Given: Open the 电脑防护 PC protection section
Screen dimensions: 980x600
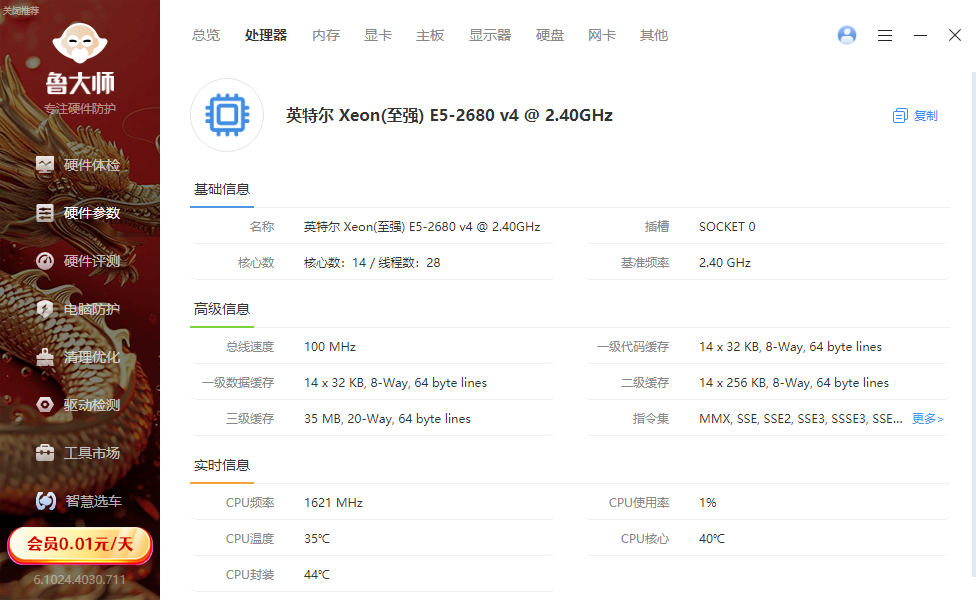Looking at the screenshot, I should pos(79,309).
